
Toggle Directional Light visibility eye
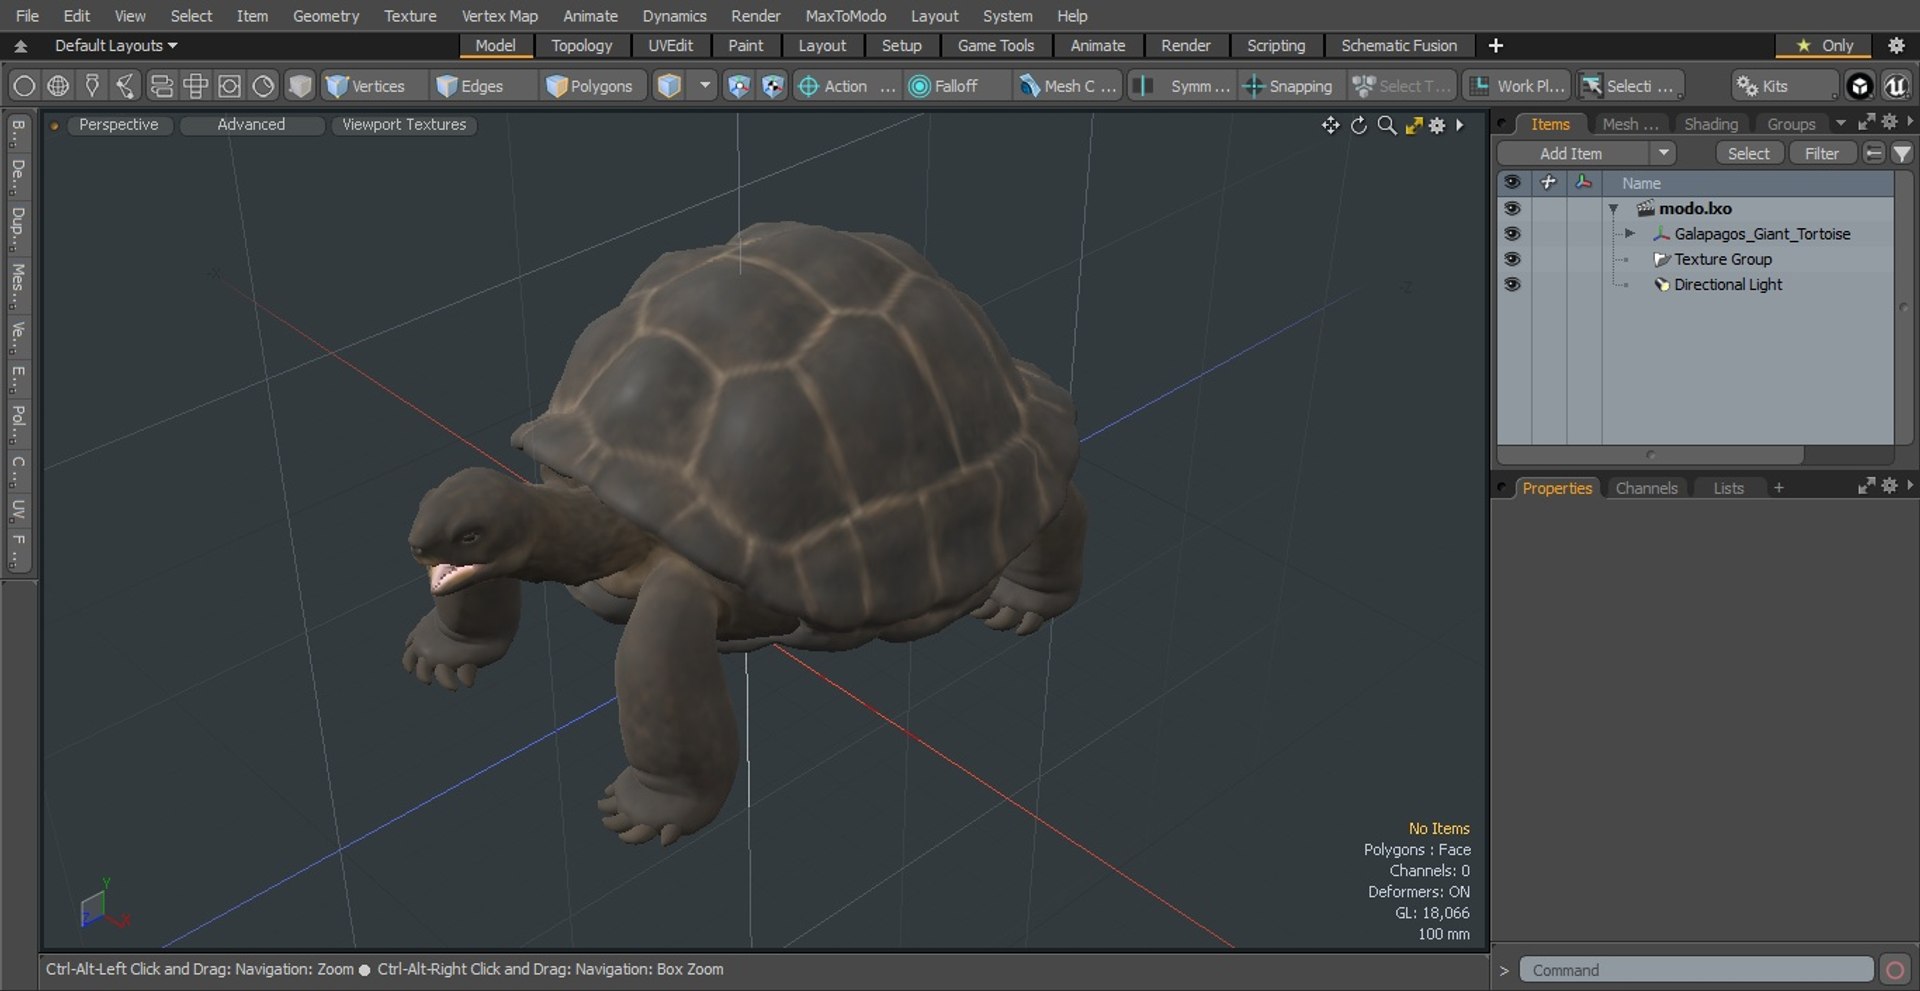pos(1512,284)
